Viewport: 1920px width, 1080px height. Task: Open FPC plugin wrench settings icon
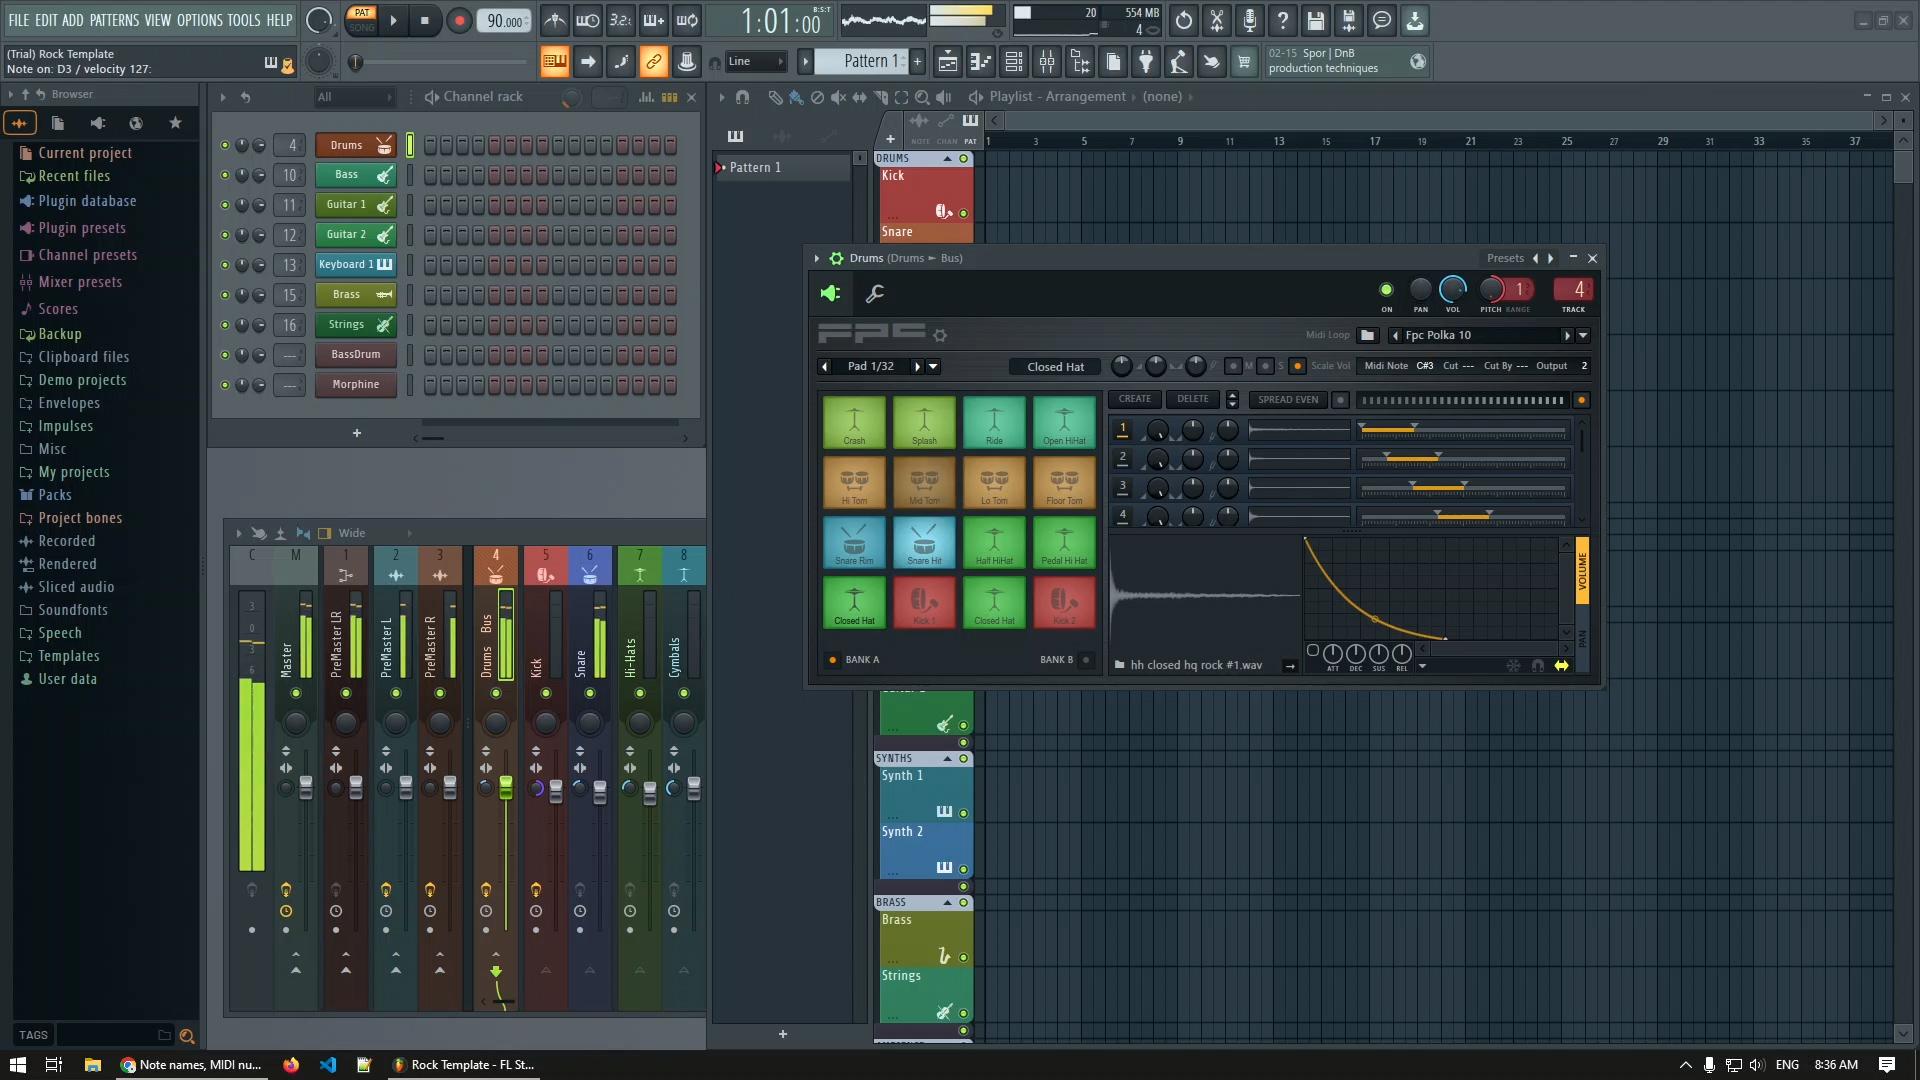tap(874, 293)
